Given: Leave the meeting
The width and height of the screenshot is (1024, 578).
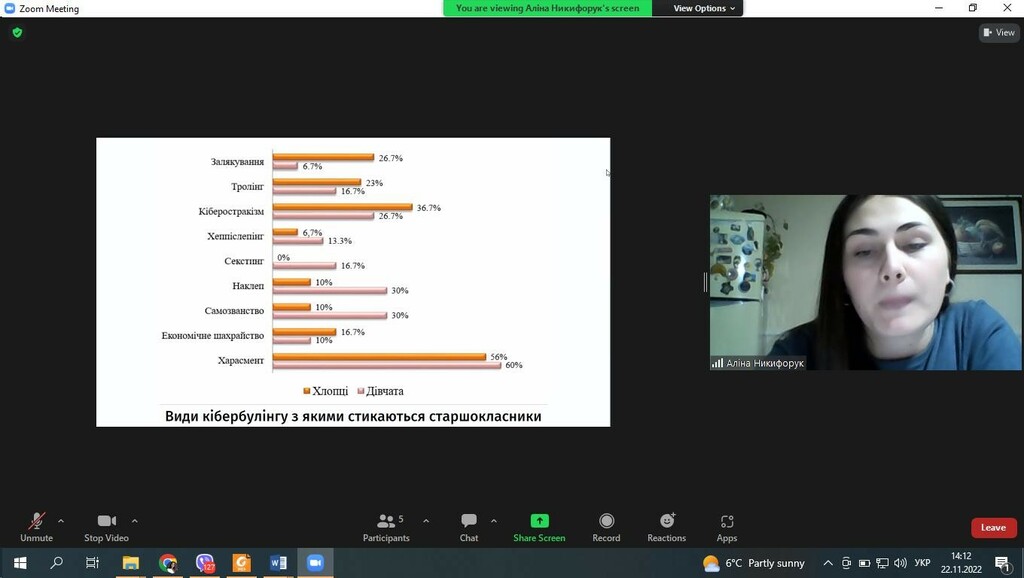Looking at the screenshot, I should click(x=993, y=527).
